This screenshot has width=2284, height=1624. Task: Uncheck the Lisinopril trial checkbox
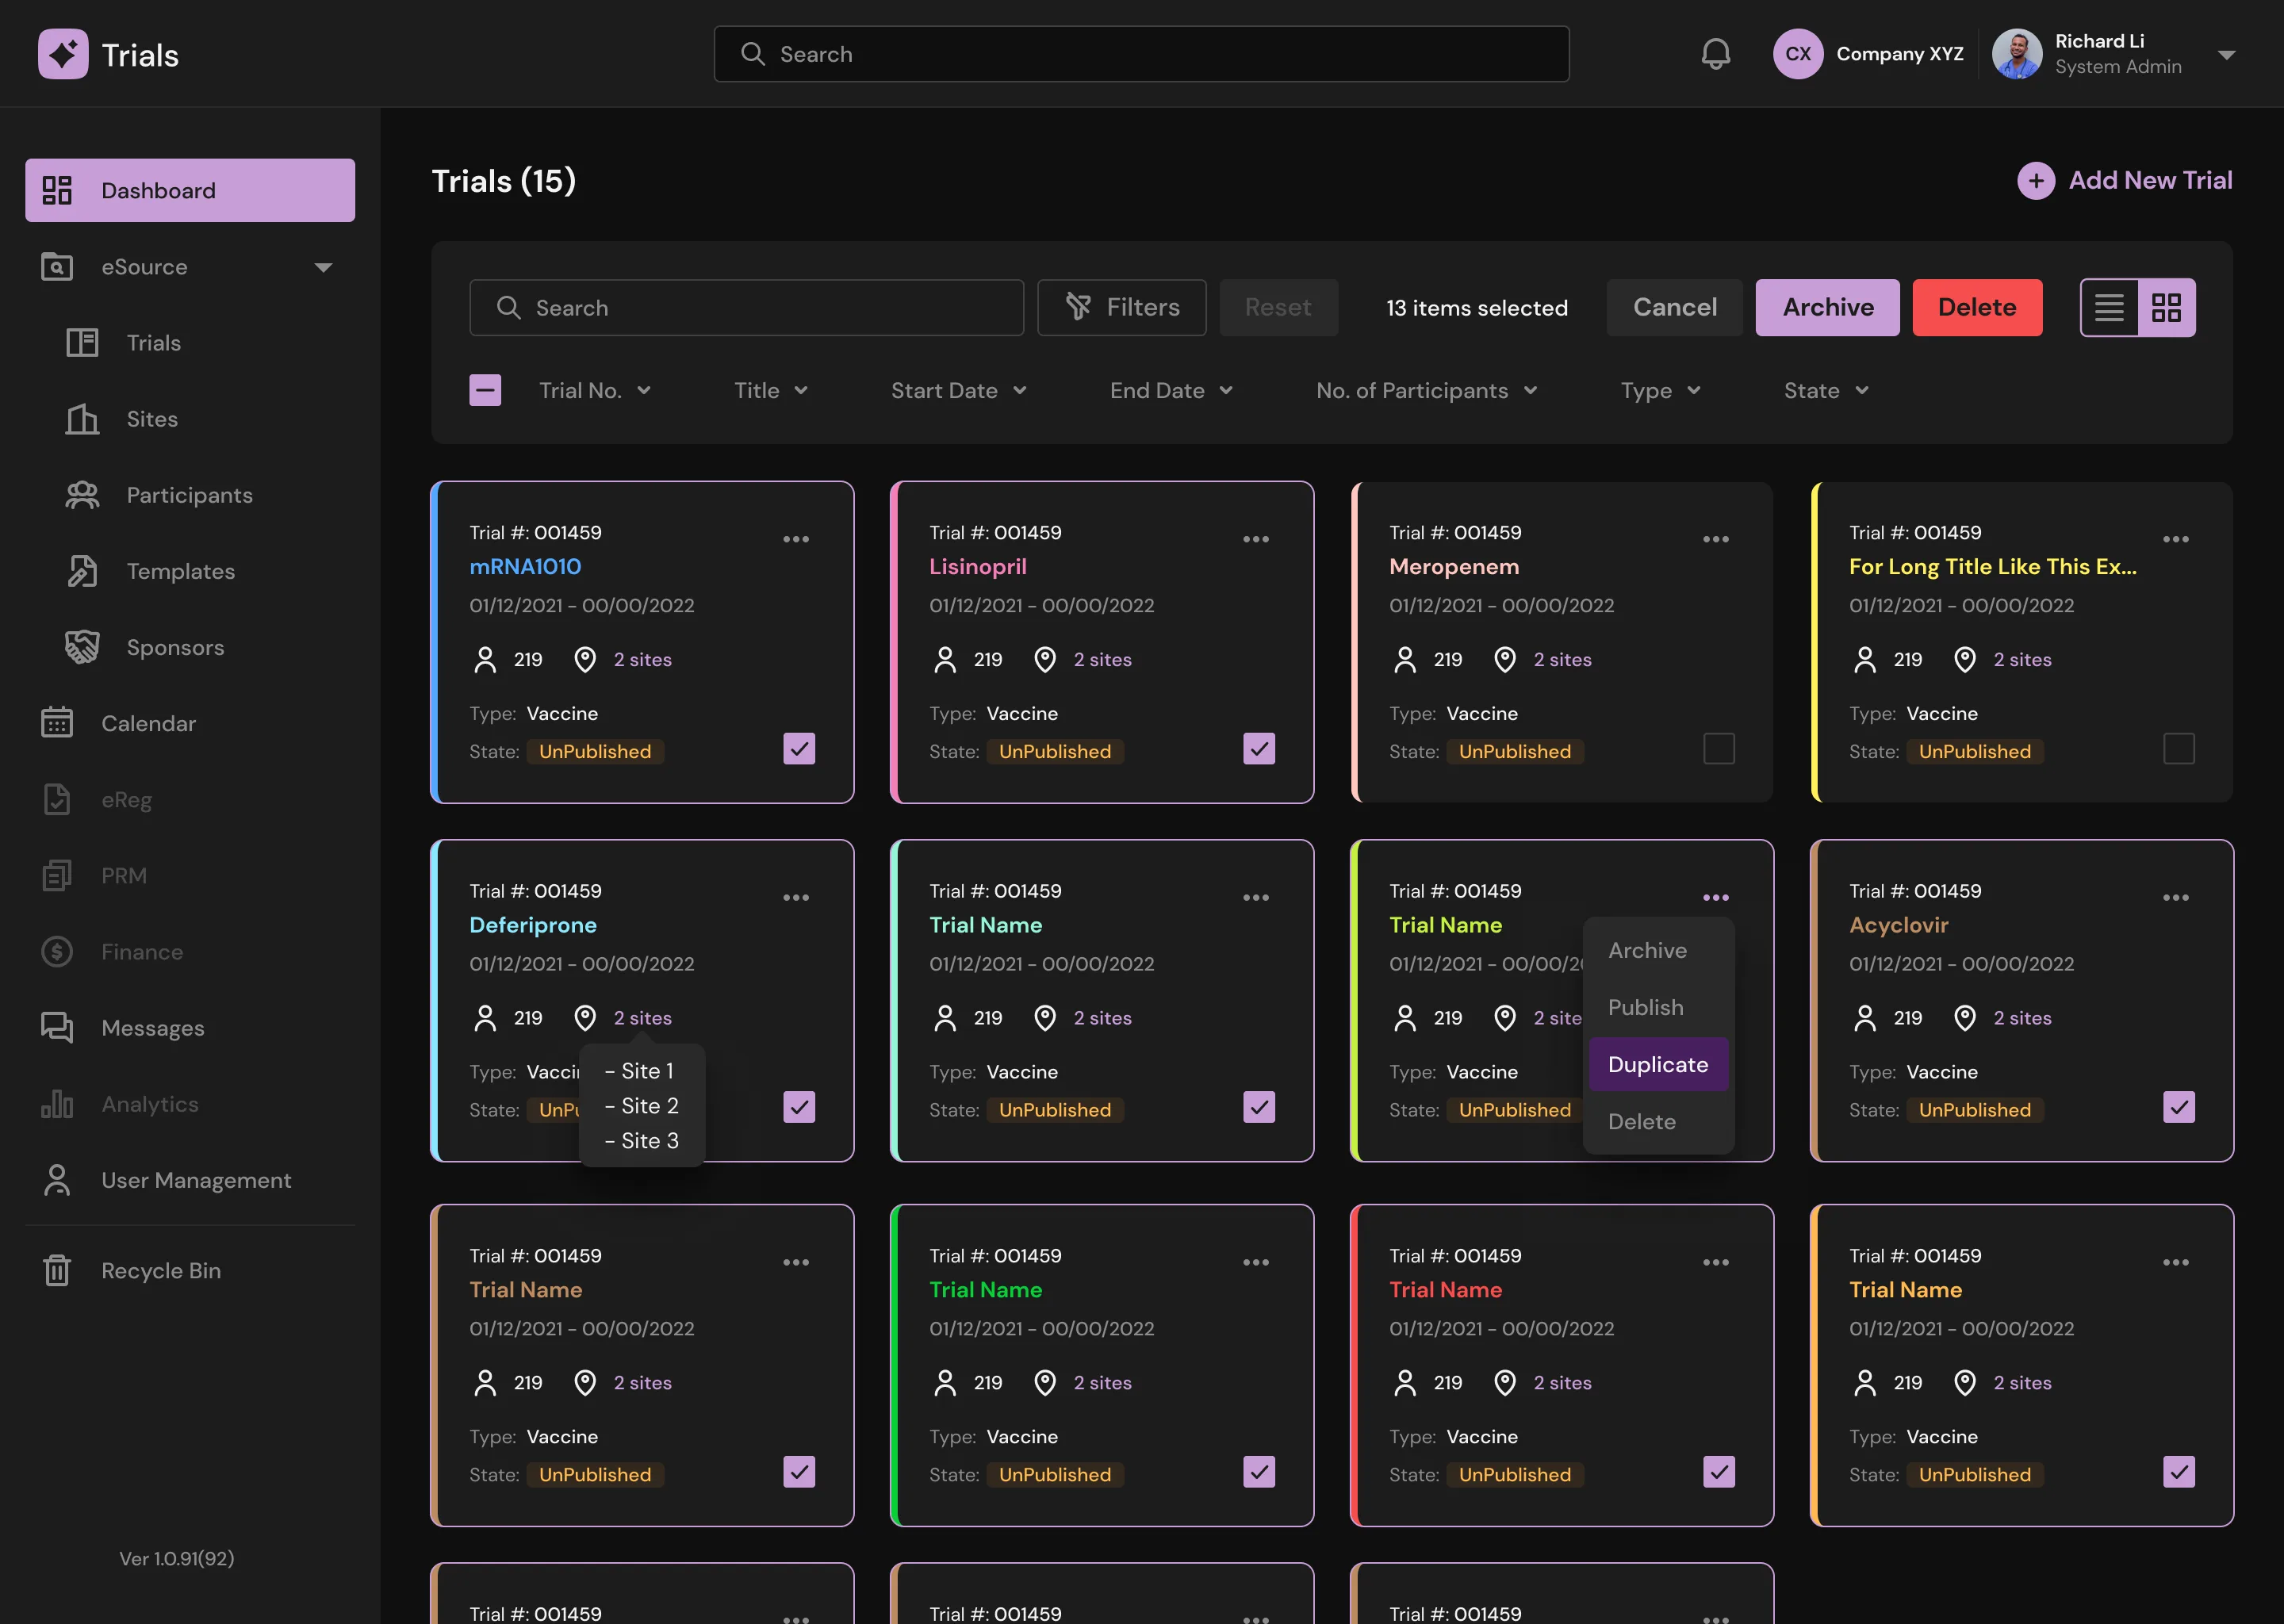click(1259, 749)
